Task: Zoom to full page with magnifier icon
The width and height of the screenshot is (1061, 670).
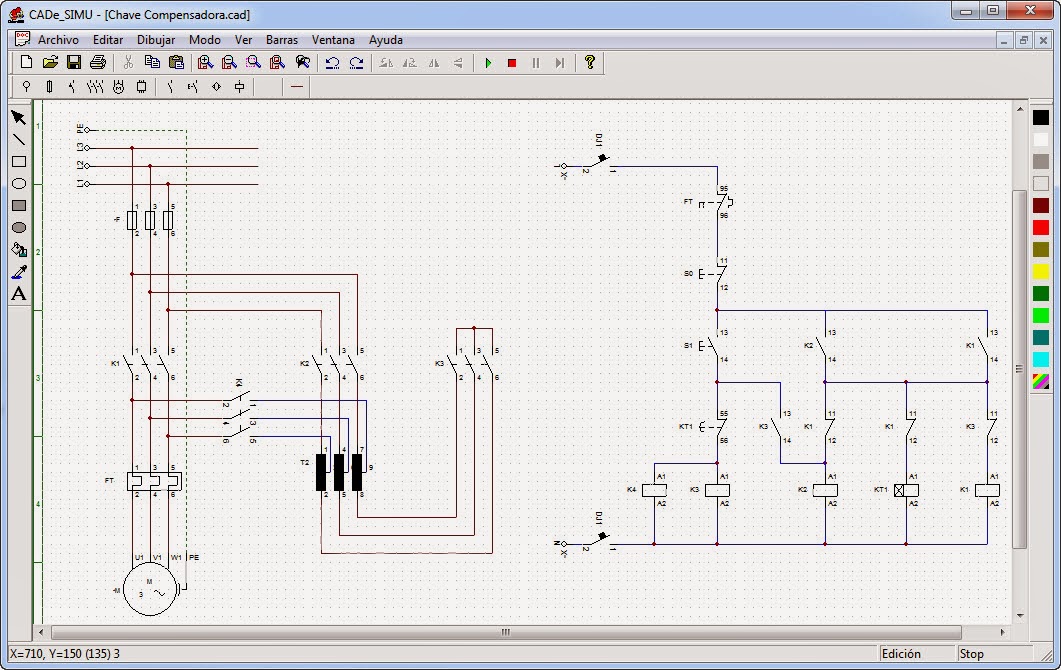Action: tap(277, 62)
